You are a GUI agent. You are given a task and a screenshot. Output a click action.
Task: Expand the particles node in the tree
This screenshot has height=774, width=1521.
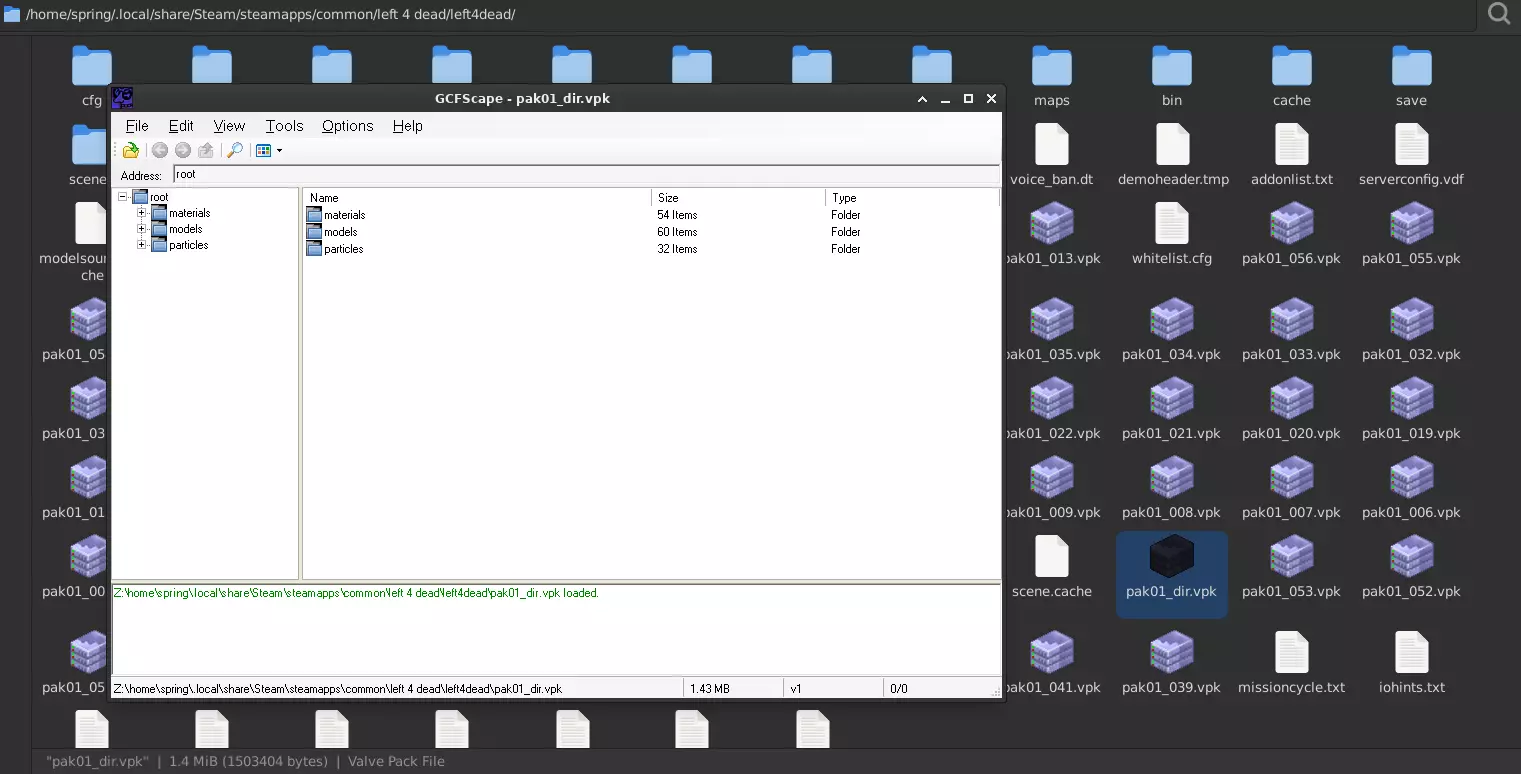click(x=141, y=245)
